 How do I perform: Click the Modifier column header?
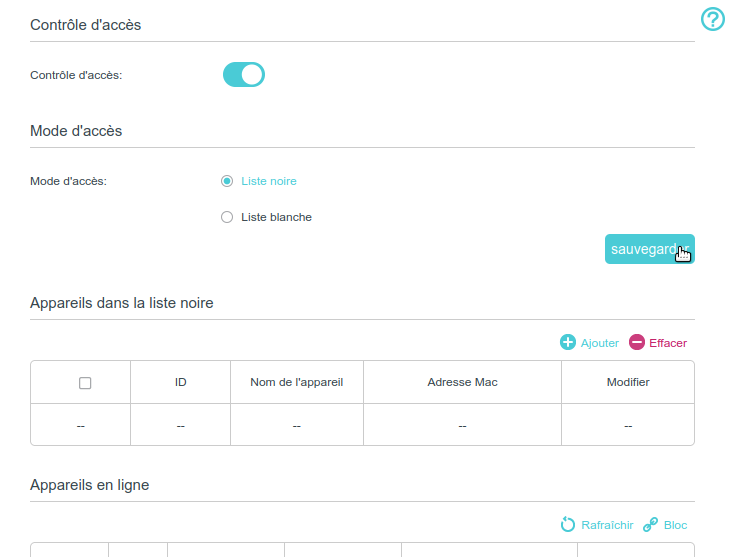pyautogui.click(x=628, y=382)
